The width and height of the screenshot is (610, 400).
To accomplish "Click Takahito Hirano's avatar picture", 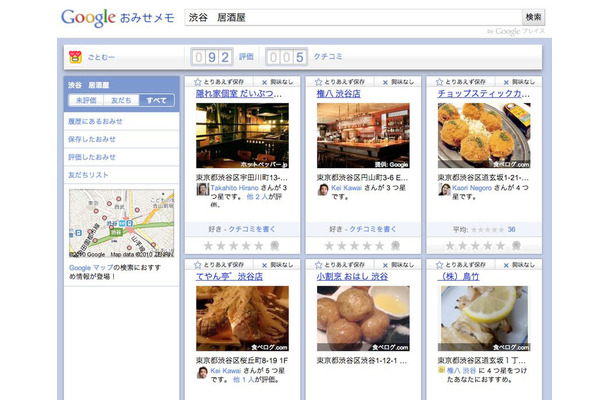I will [202, 189].
